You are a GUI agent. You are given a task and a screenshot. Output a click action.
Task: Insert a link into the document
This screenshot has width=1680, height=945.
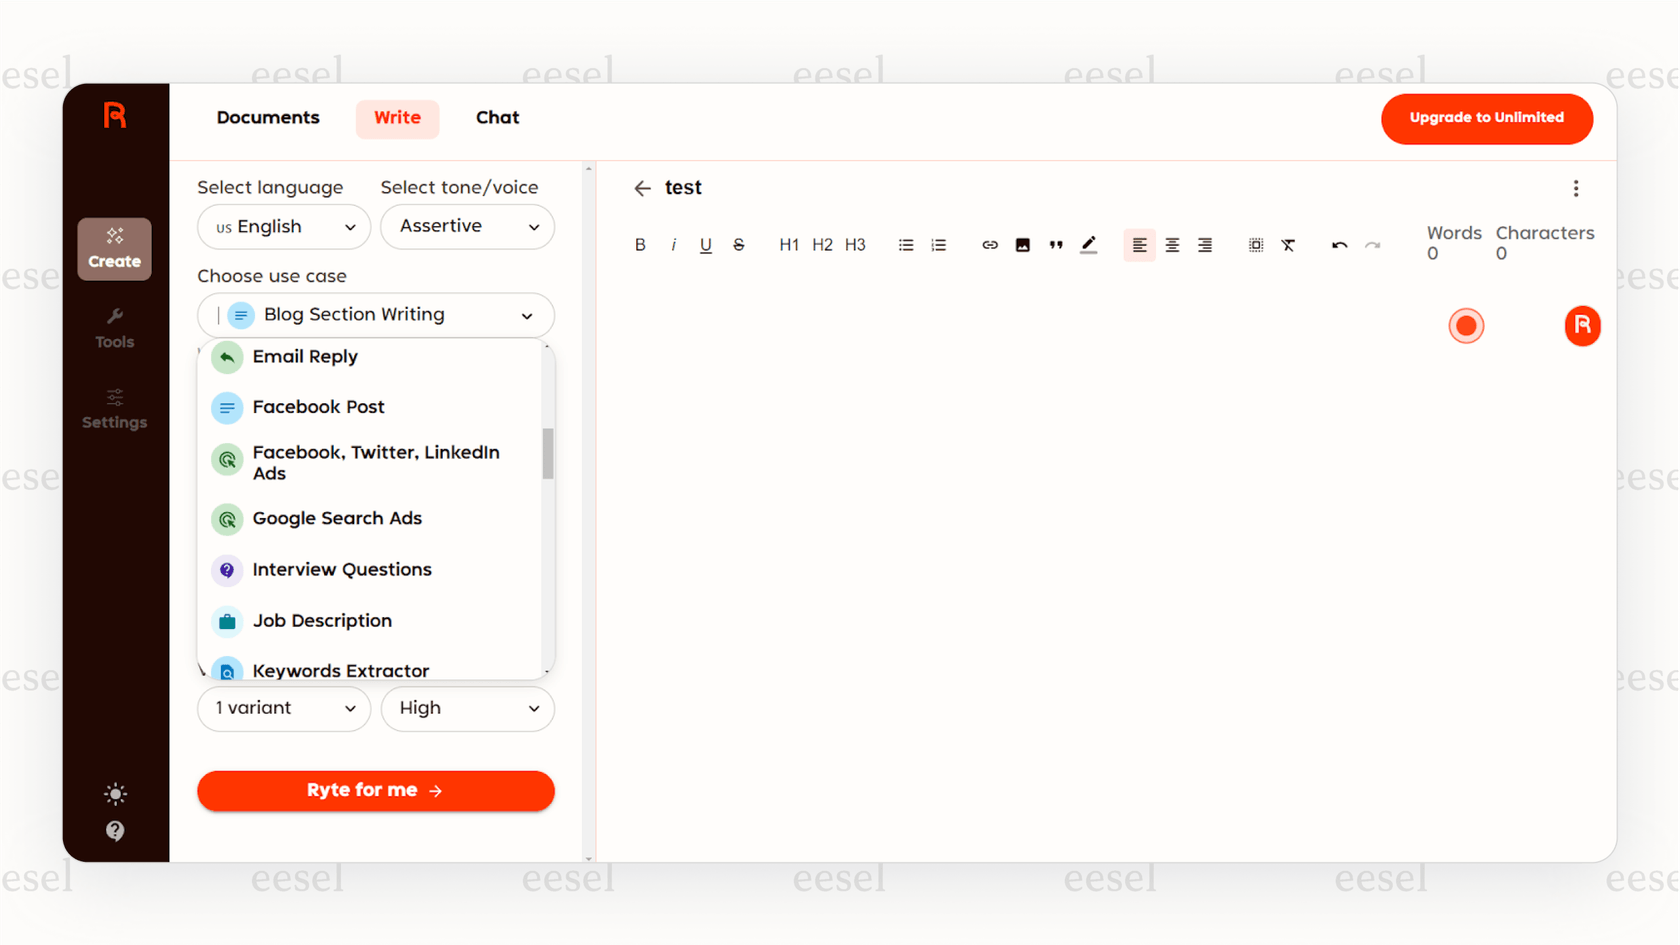pos(989,244)
